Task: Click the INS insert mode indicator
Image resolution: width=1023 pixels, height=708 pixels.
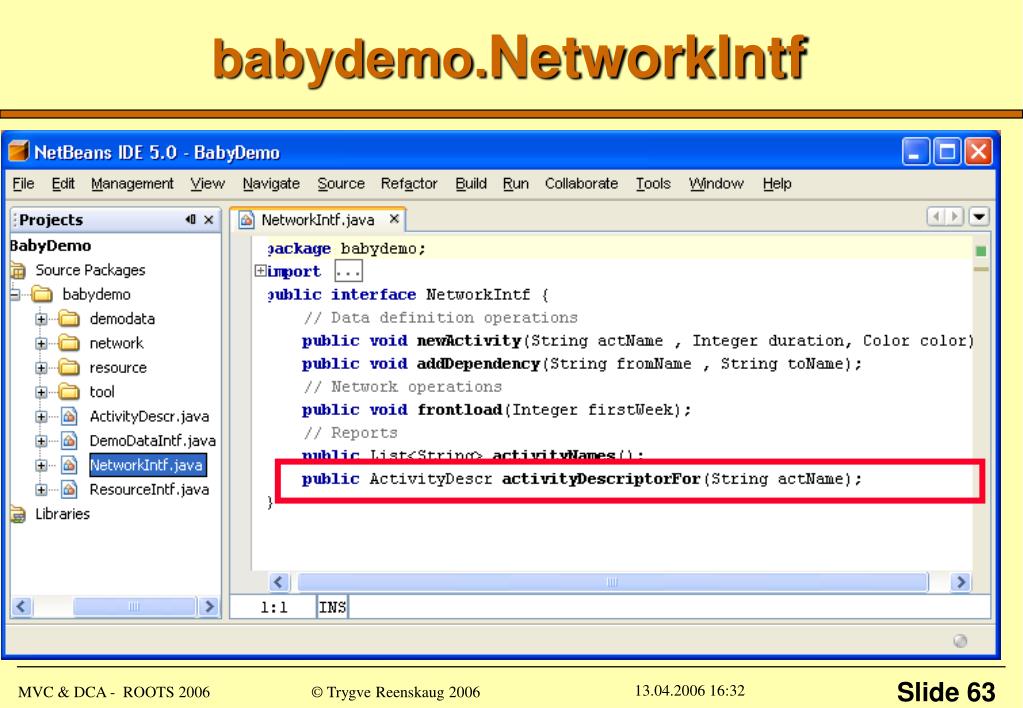Action: coord(333,608)
